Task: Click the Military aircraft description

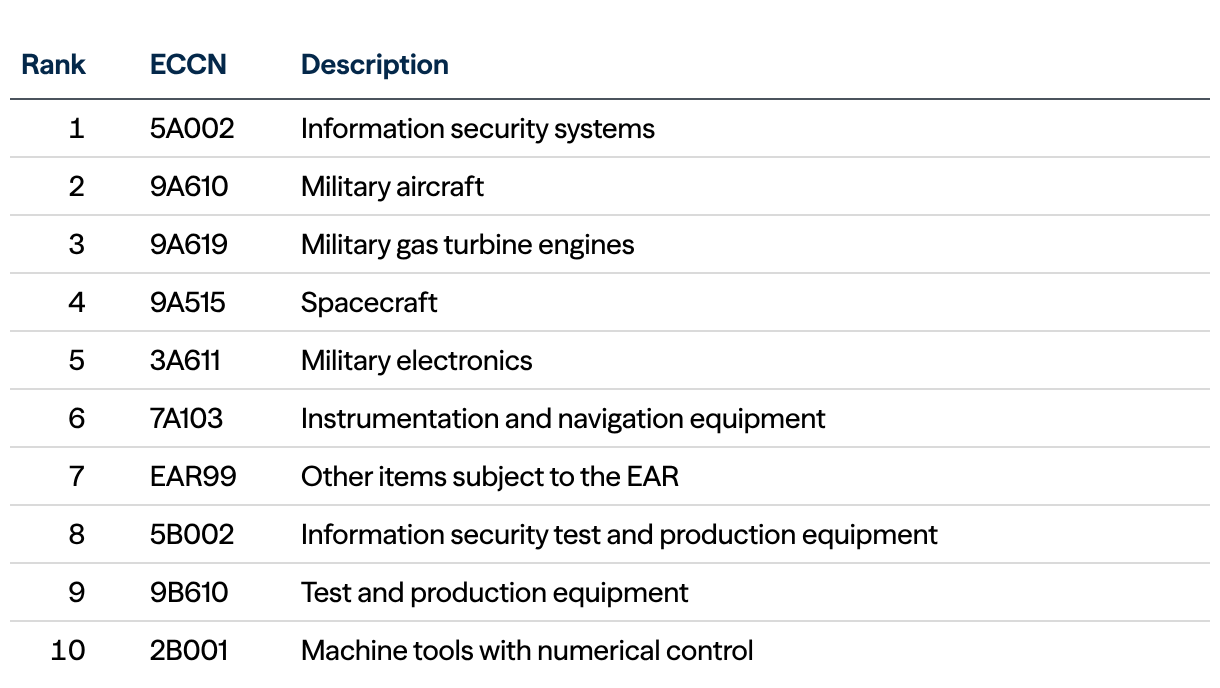Action: point(392,187)
